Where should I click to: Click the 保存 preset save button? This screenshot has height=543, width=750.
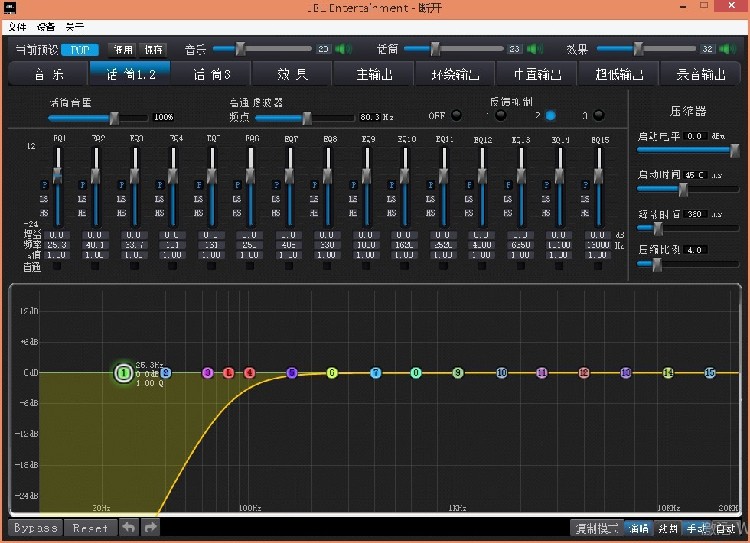pyautogui.click(x=153, y=49)
